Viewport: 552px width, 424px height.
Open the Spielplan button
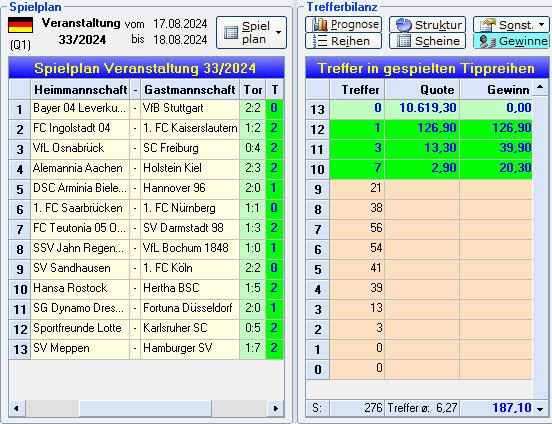[251, 32]
